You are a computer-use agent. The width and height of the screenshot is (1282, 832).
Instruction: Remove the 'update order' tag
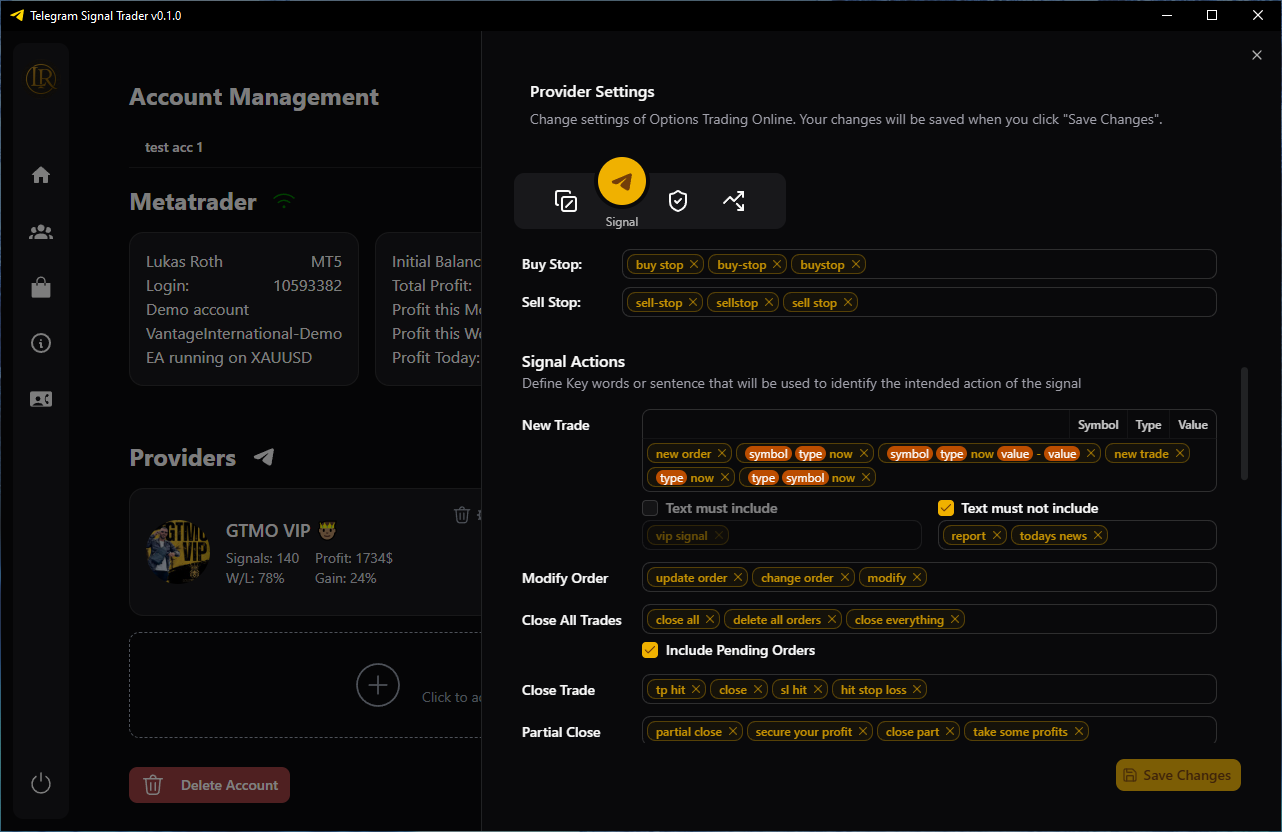(x=738, y=578)
